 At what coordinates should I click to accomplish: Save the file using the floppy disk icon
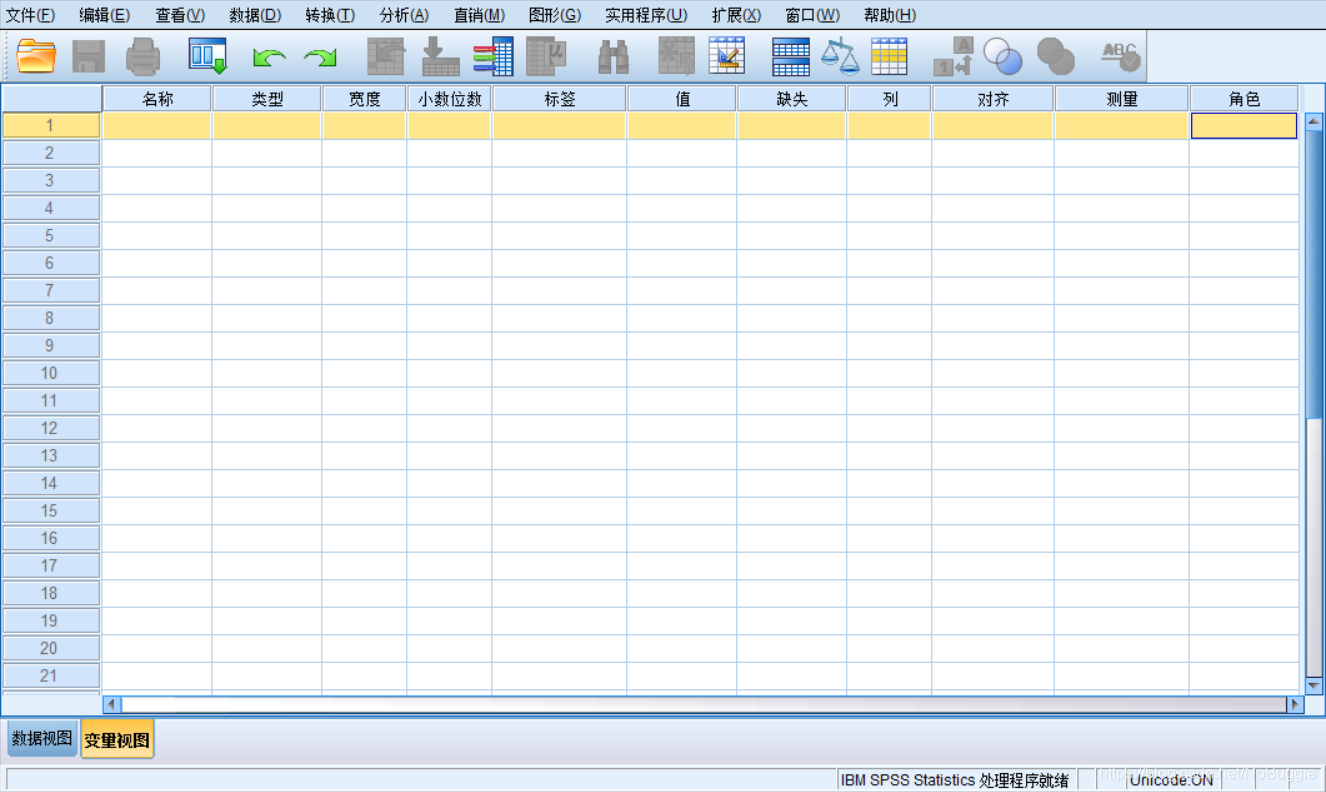[89, 56]
